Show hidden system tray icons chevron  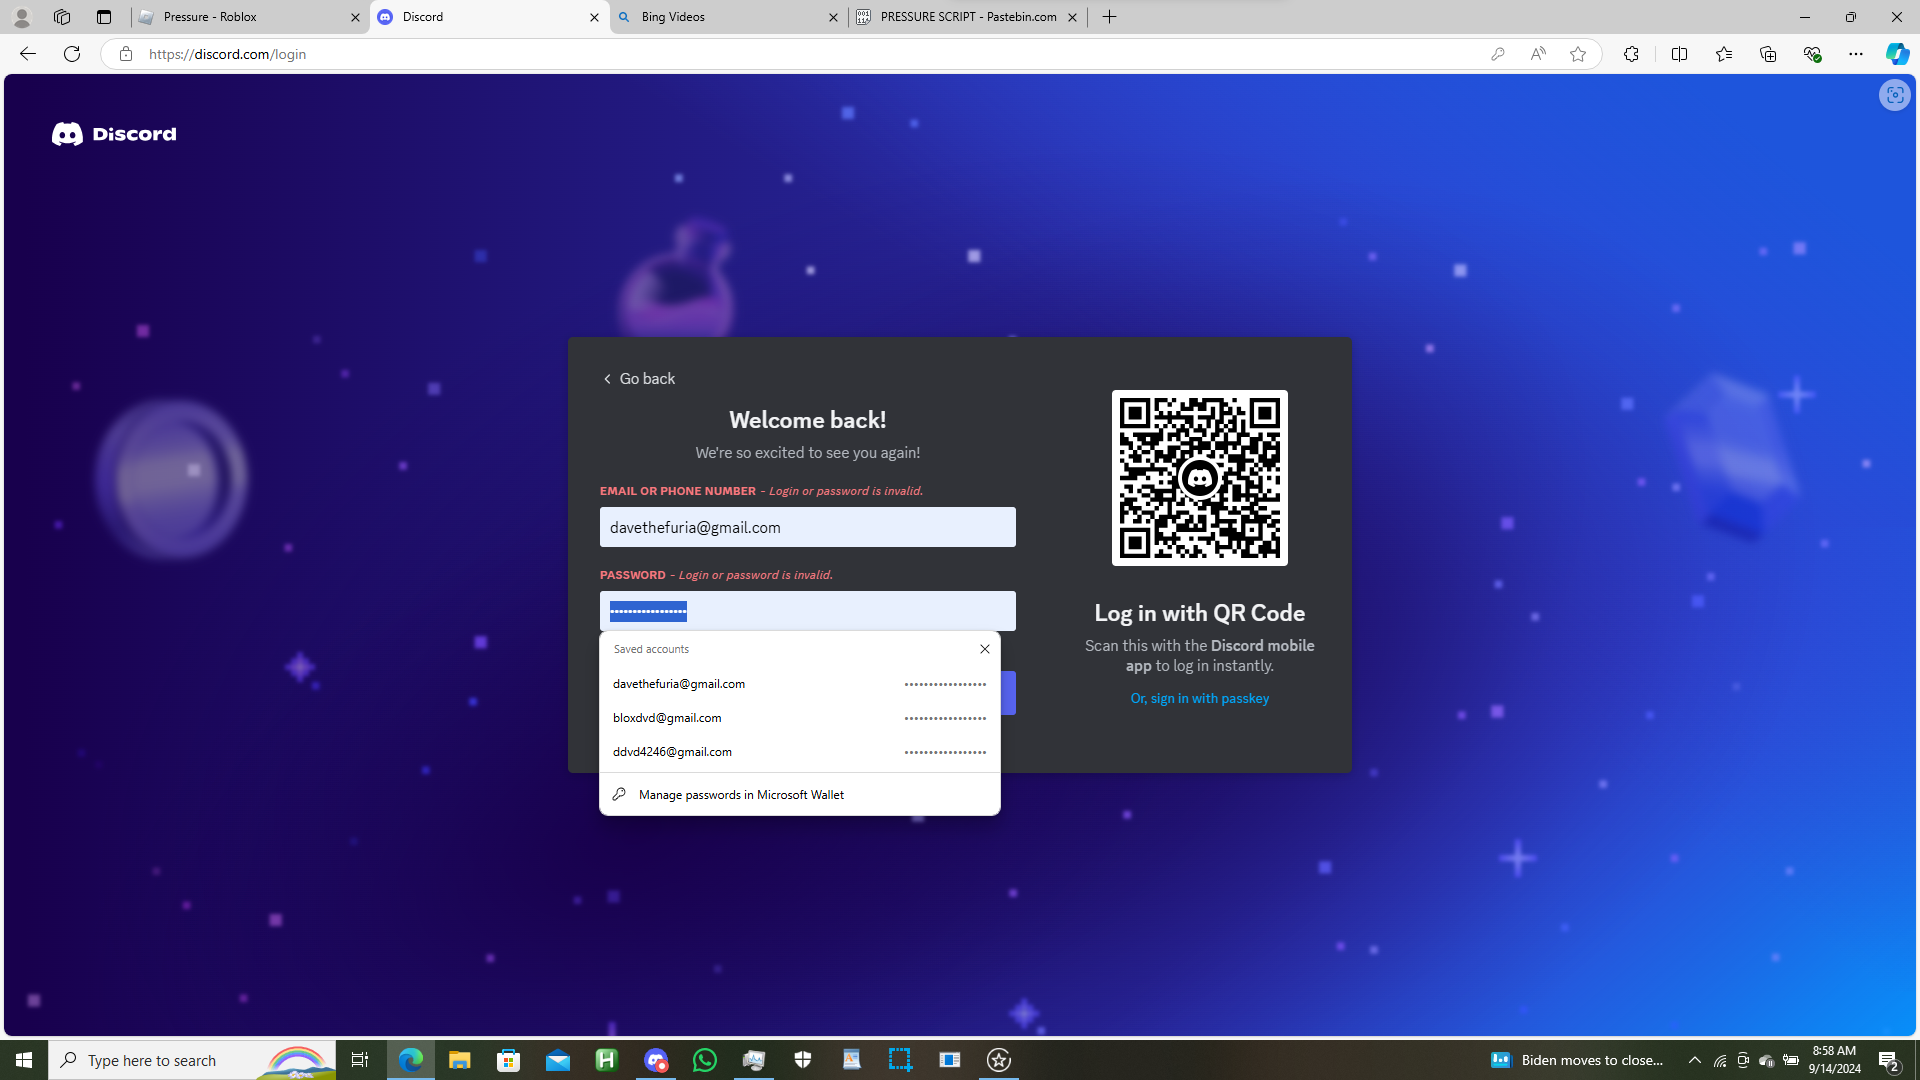[x=1694, y=1060]
